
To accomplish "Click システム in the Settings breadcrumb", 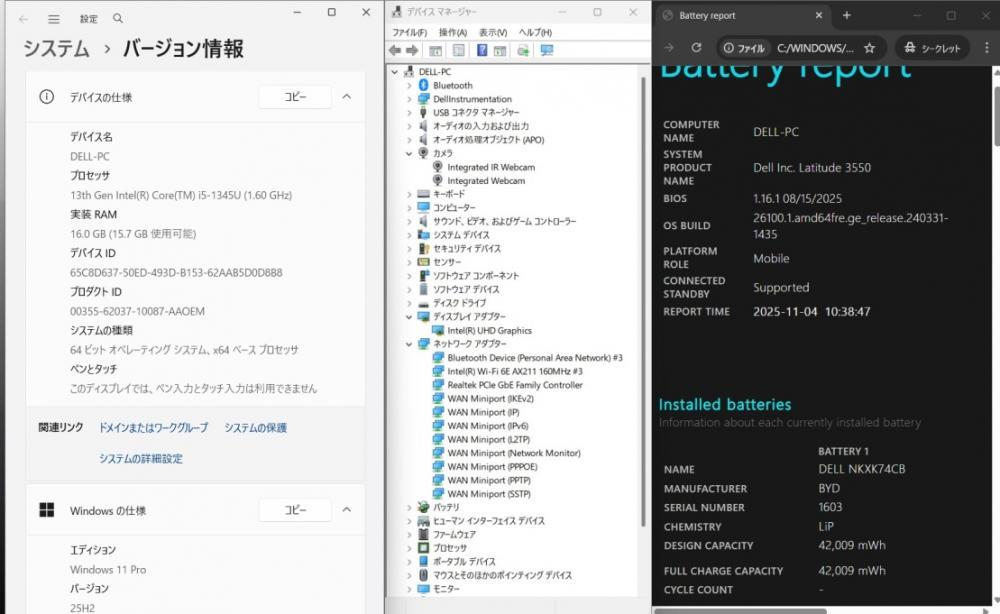I will [x=56, y=49].
